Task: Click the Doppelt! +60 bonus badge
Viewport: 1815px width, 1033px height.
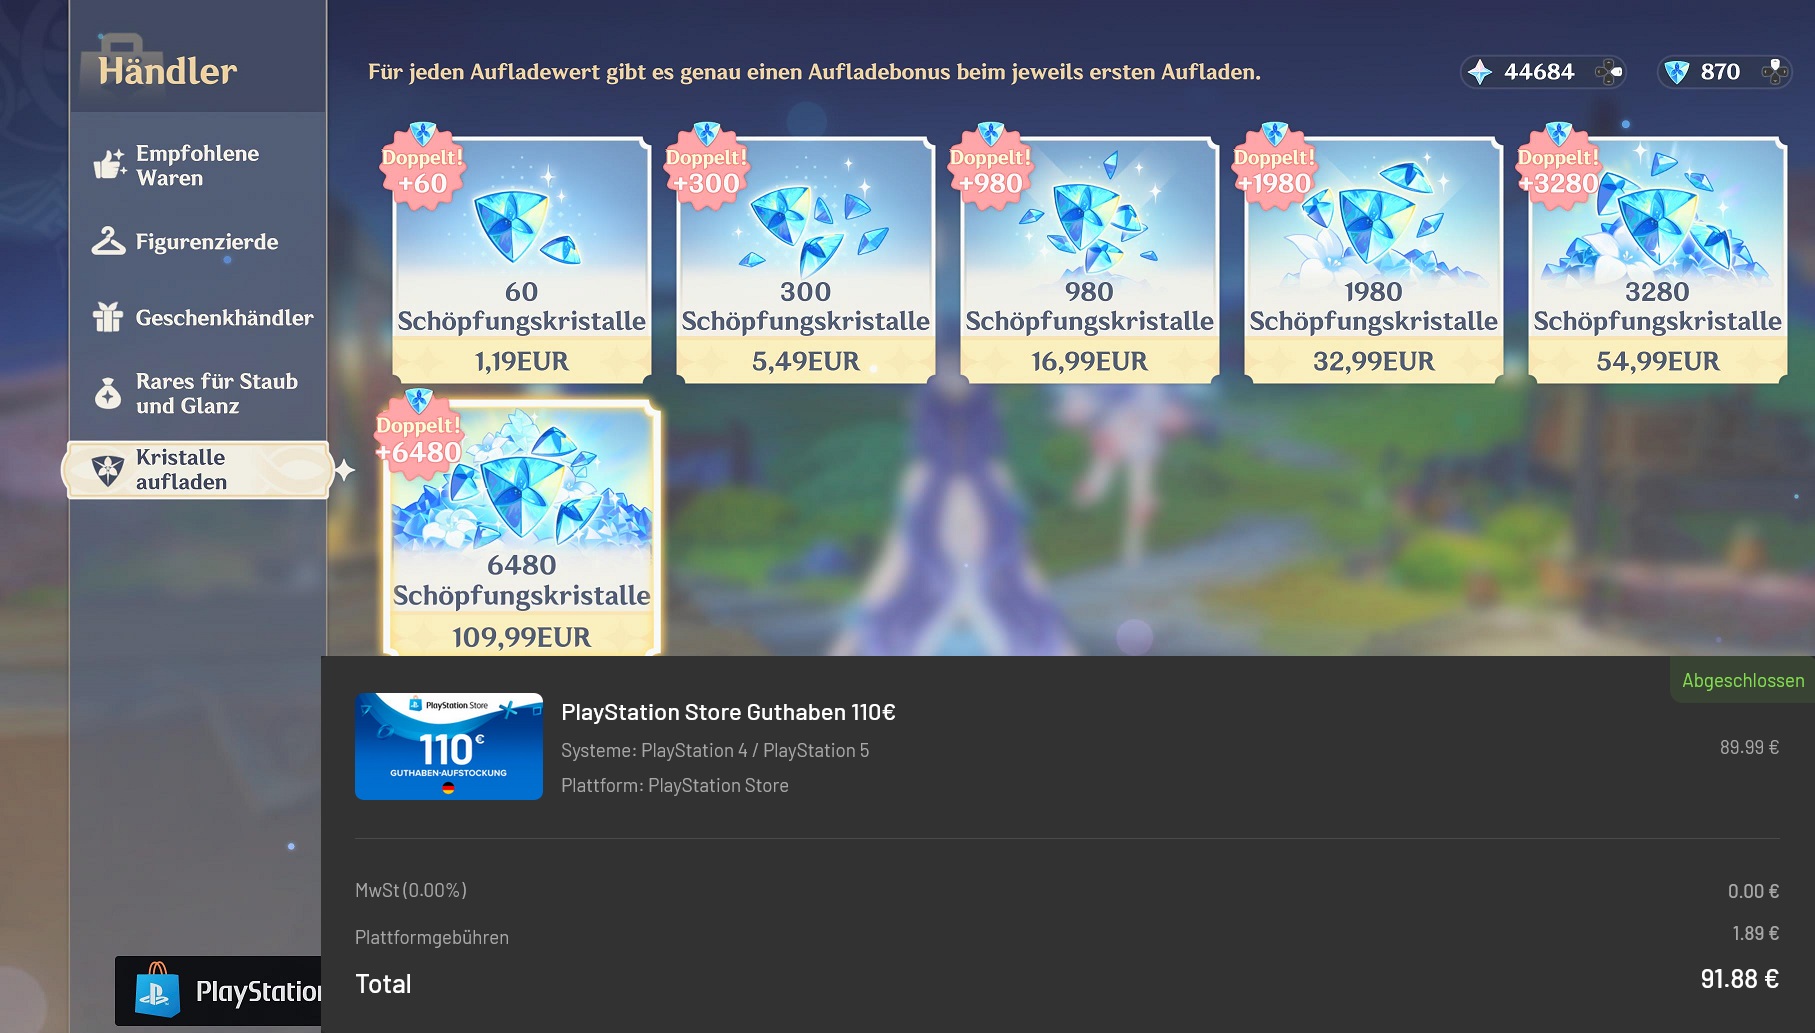Action: point(423,167)
